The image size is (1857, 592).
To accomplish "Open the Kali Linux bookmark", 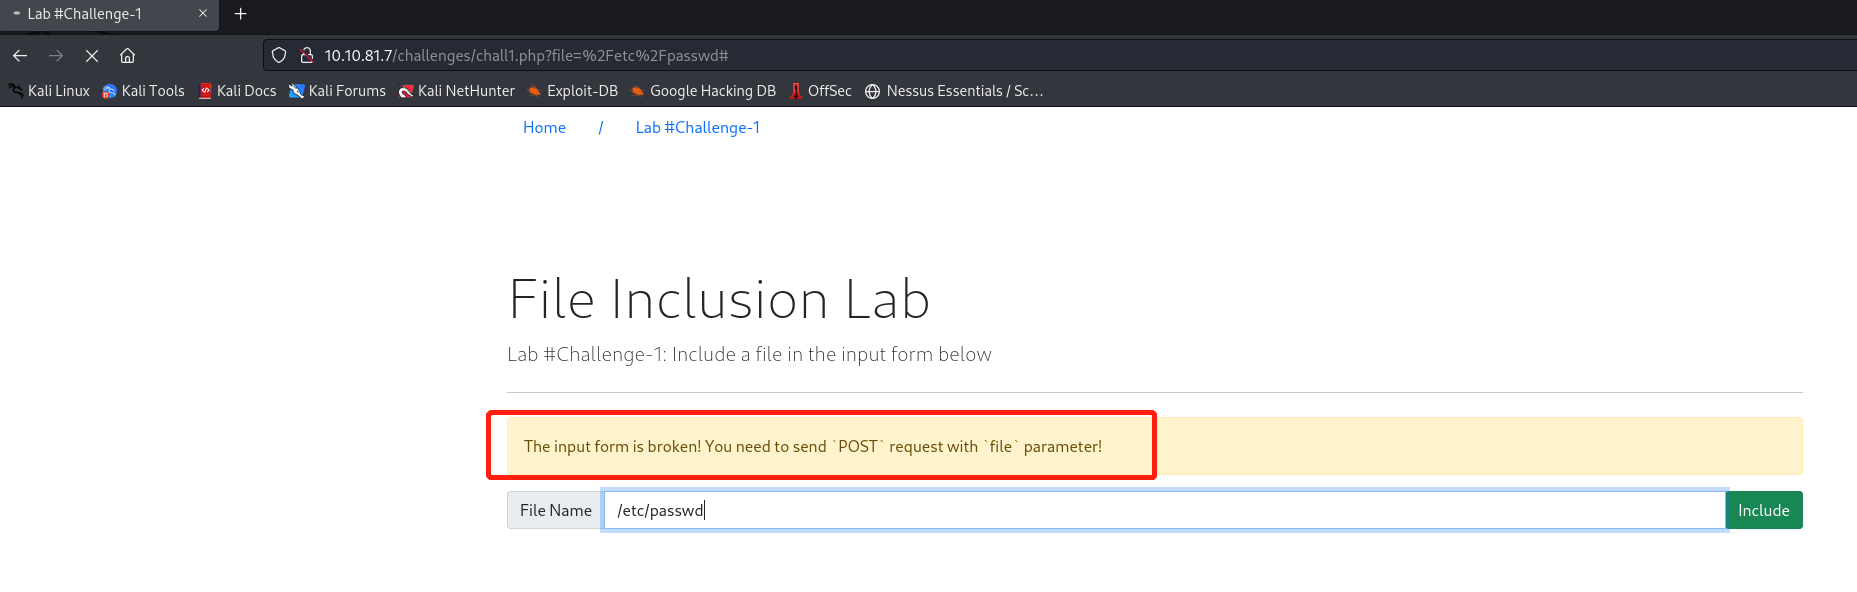I will click(50, 91).
